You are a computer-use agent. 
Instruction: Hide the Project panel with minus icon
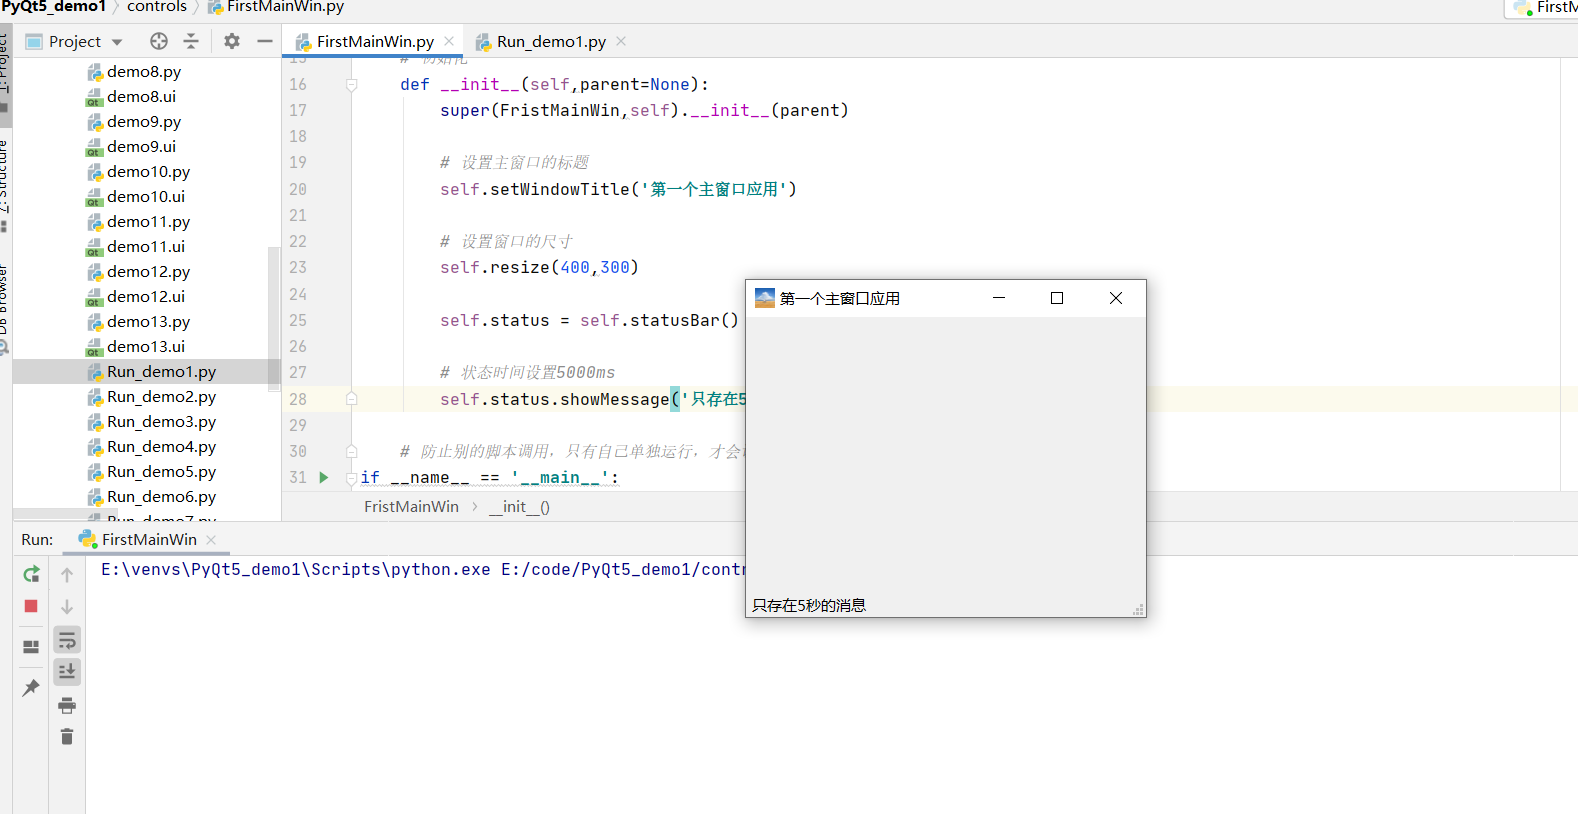[x=265, y=41]
